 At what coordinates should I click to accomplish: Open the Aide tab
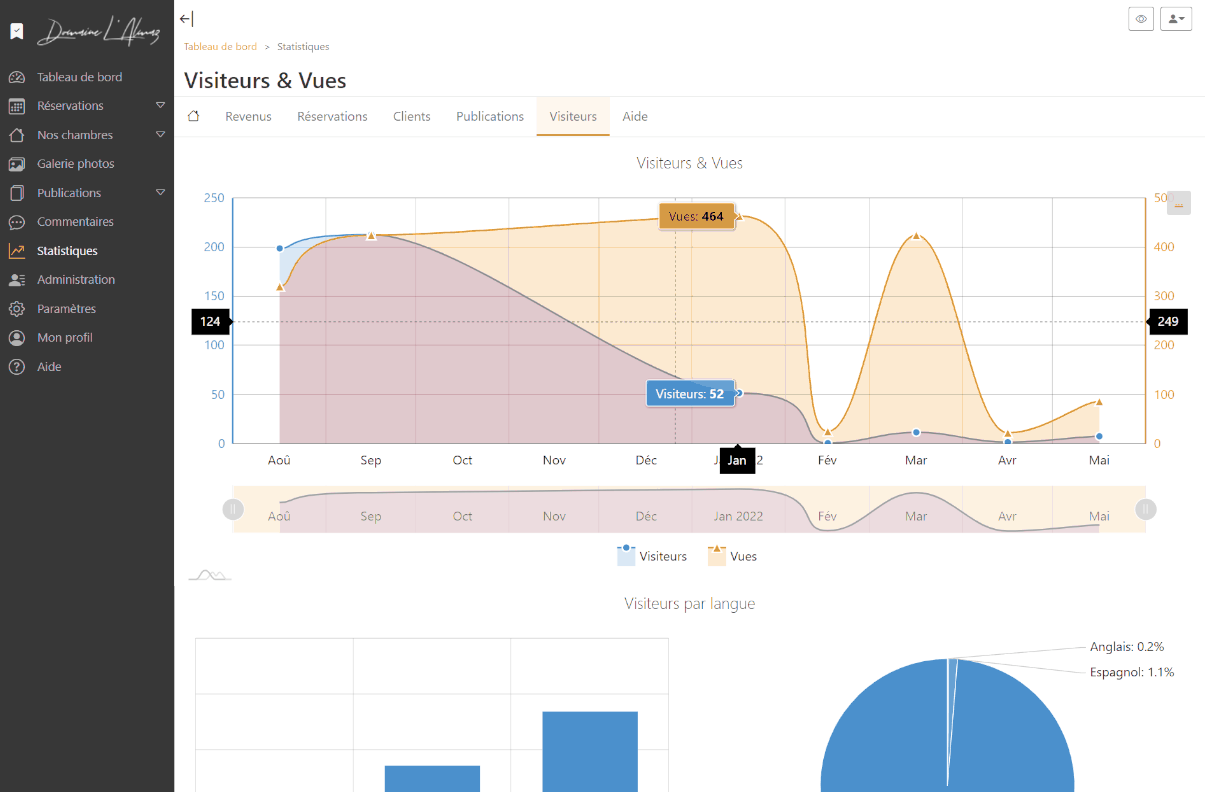coord(635,116)
